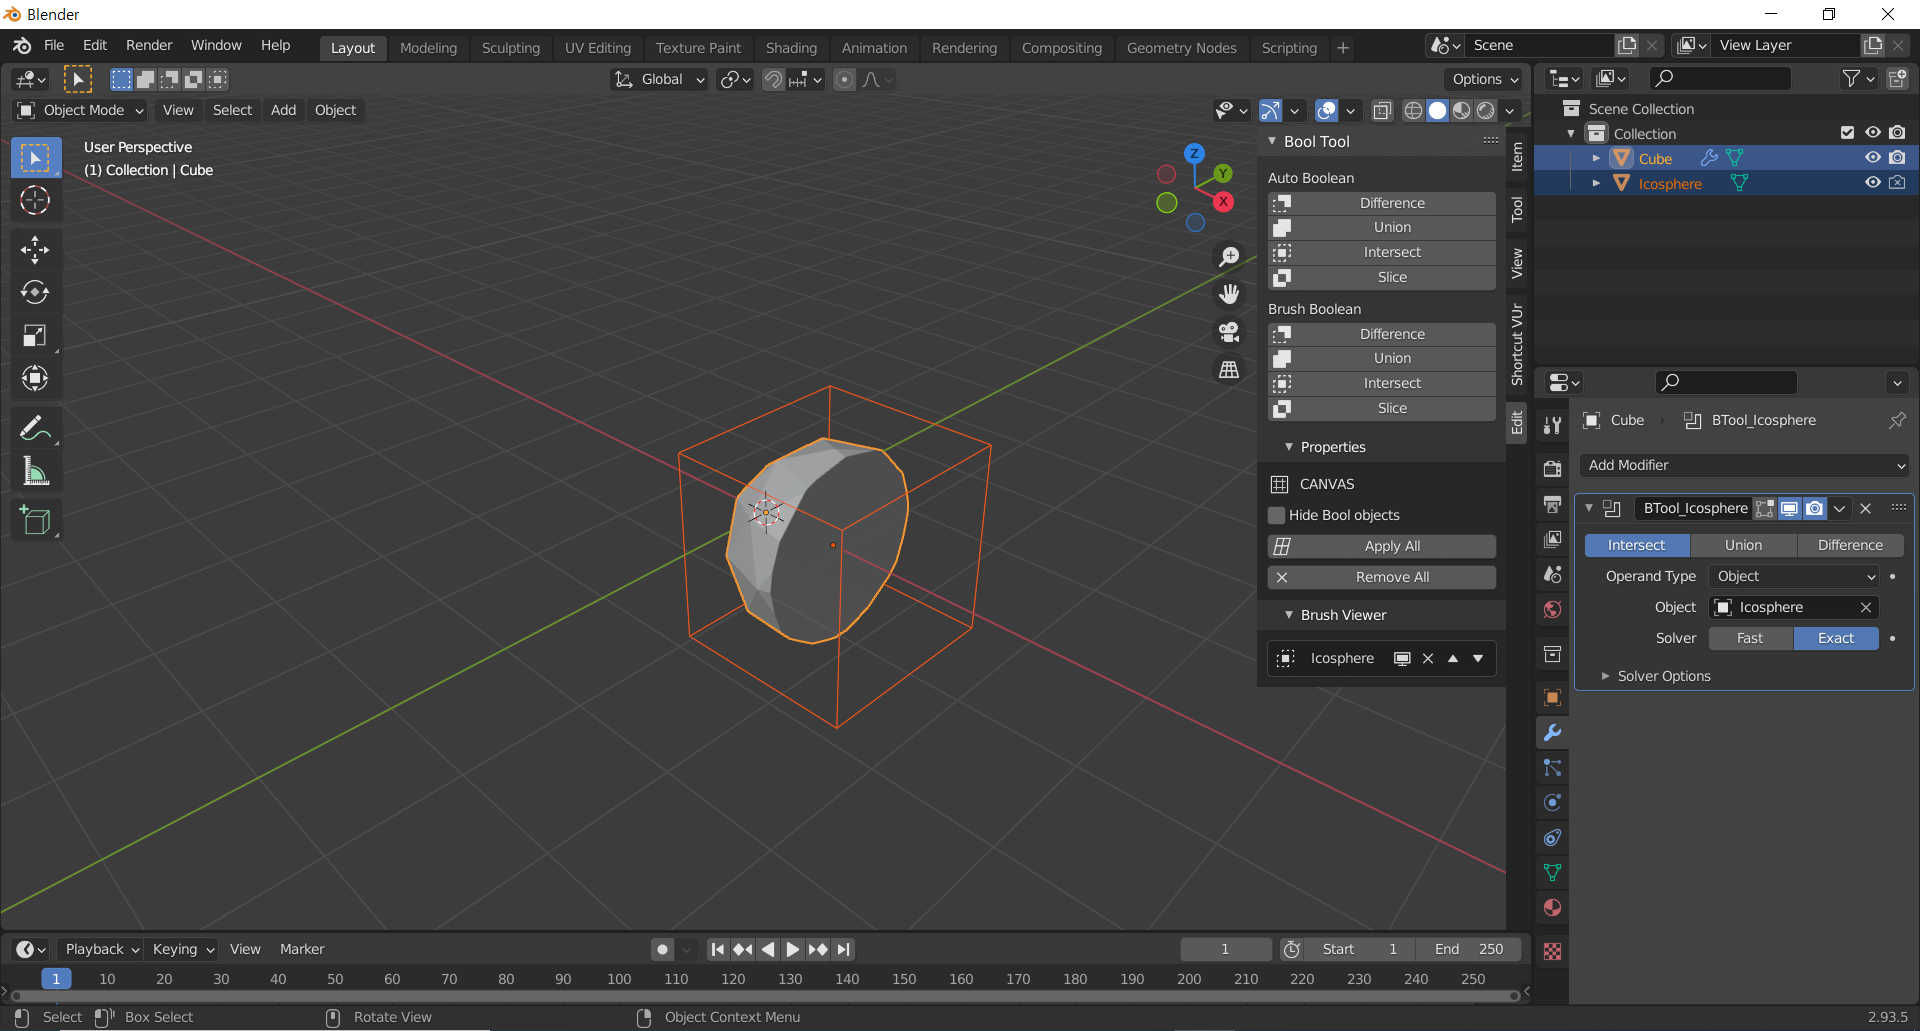This screenshot has height=1031, width=1920.
Task: Open the Transform Orientation dropdown showing Global
Action: 658,79
